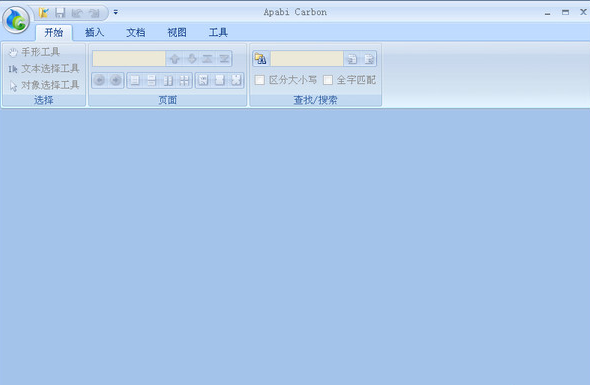
Task: Switch to the 视图 ribbon tab
Action: (177, 32)
